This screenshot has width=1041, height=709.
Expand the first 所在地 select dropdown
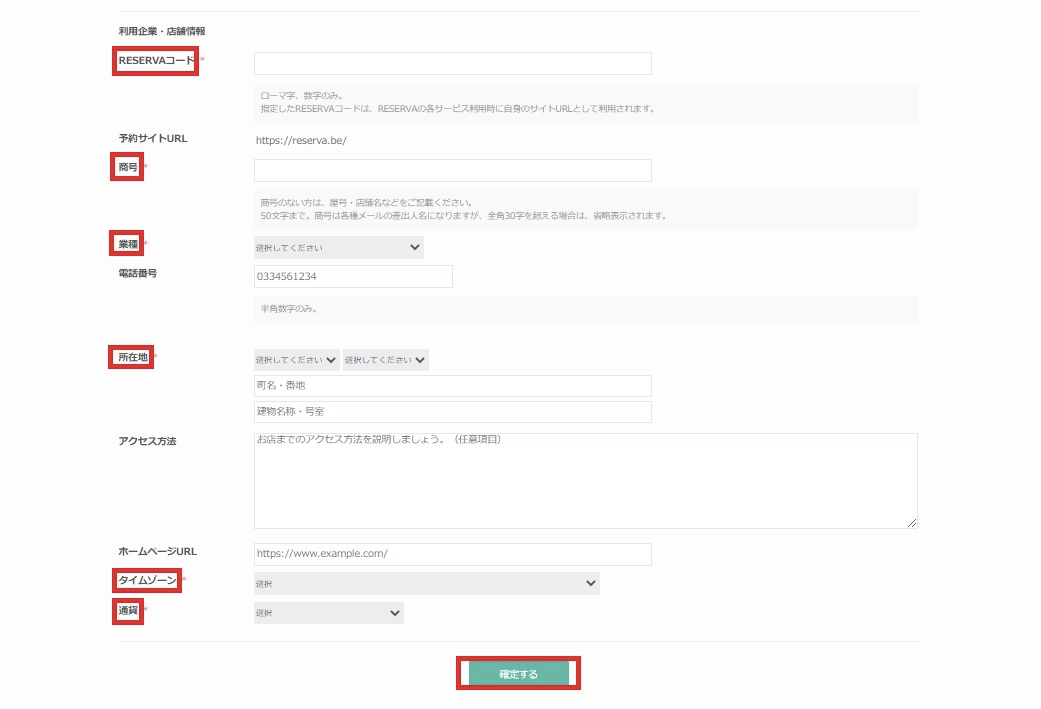[297, 360]
